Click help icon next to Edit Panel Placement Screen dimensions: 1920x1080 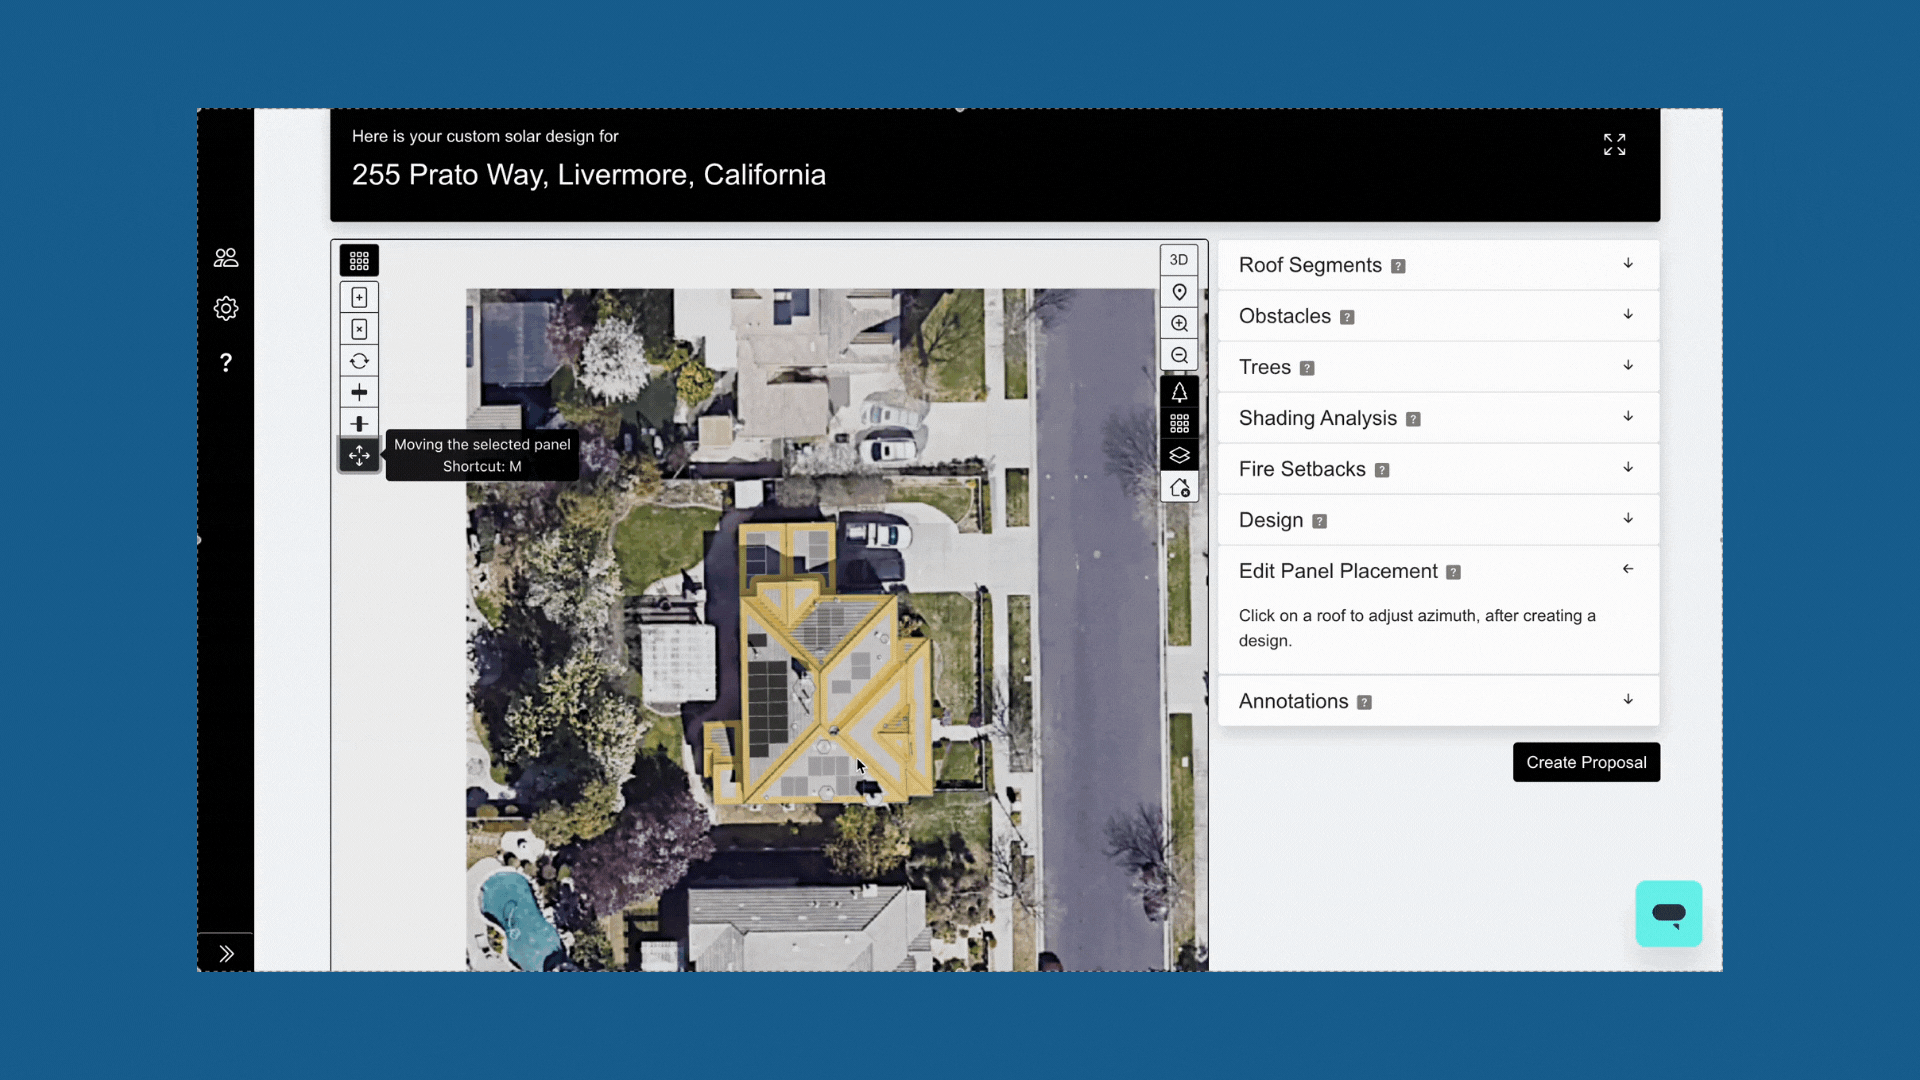tap(1453, 573)
